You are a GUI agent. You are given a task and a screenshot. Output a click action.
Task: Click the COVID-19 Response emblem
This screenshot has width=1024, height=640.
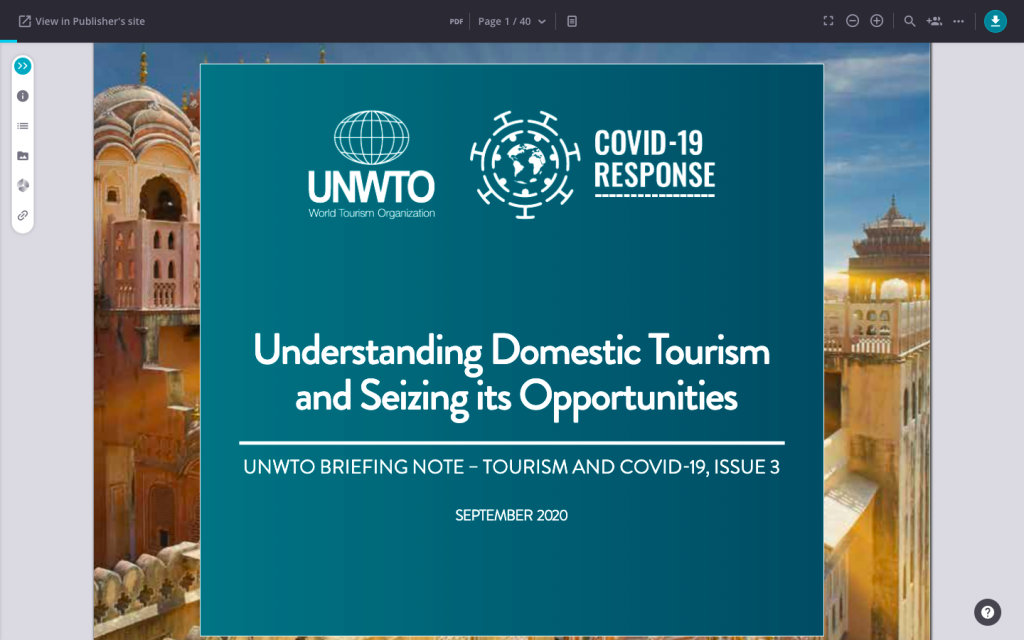tap(525, 164)
